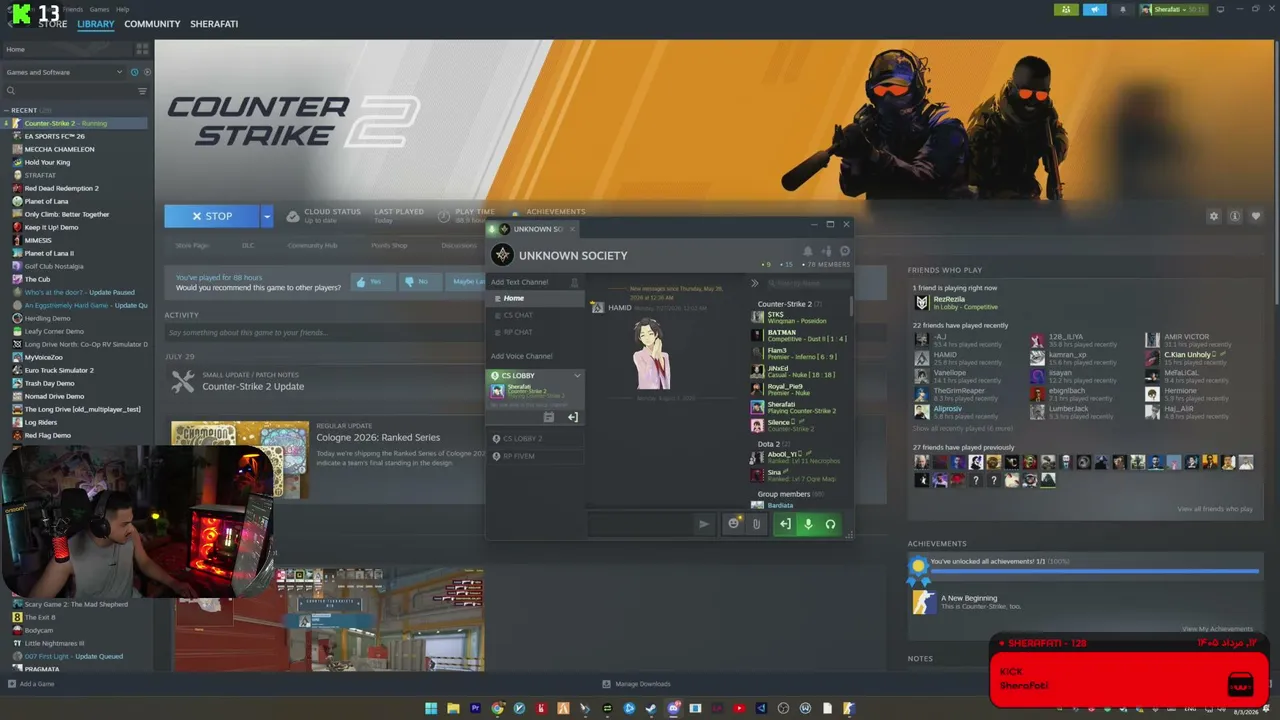Click the chat member list scrollbar
This screenshot has height=720, width=1280.
tap(851, 305)
